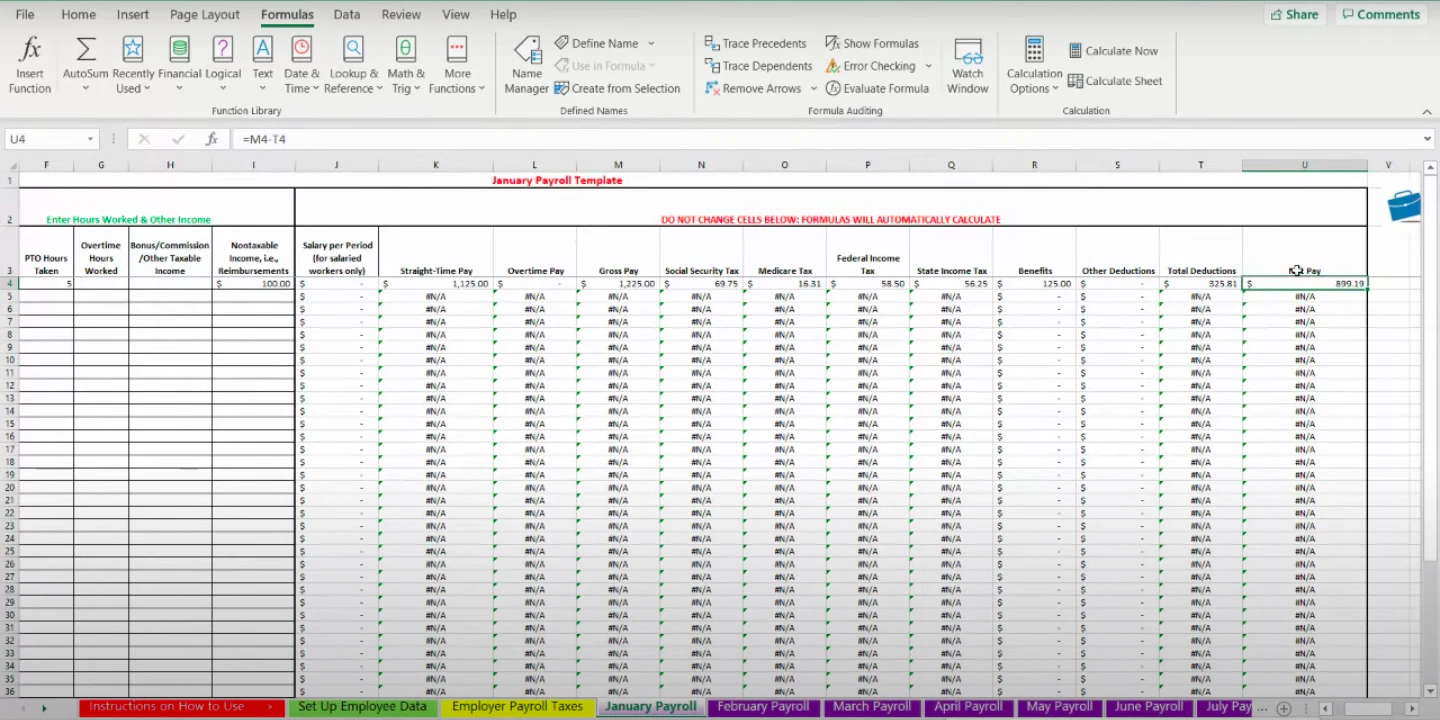
Task: Switch to the Insert tab
Action: (x=133, y=14)
